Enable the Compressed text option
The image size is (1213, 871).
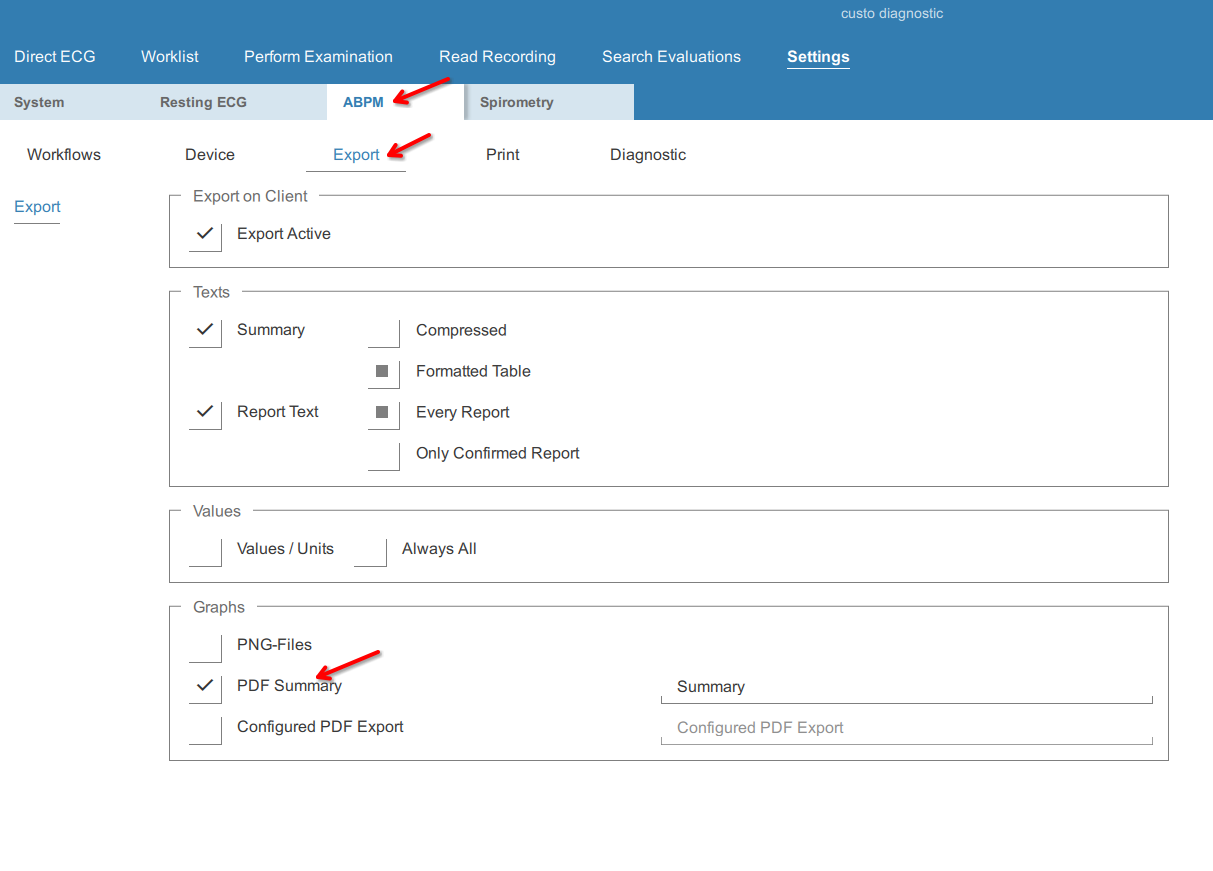383,333
